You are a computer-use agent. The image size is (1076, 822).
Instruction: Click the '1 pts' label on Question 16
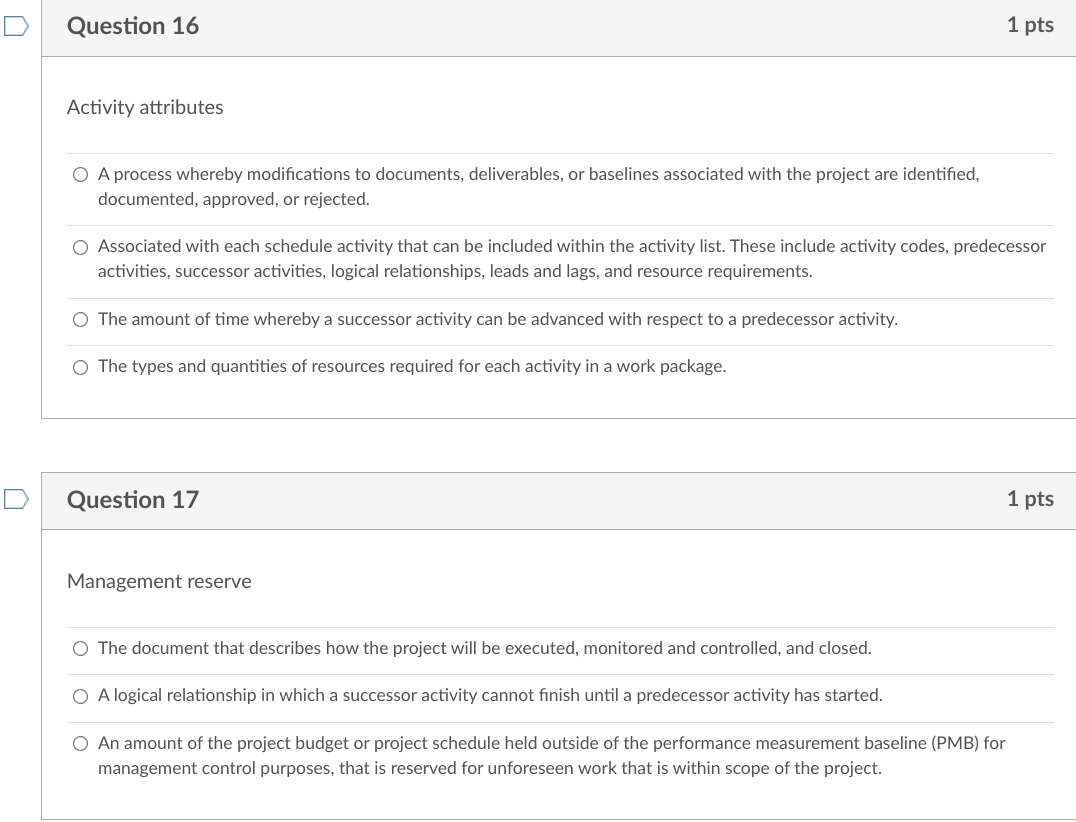tap(1031, 25)
